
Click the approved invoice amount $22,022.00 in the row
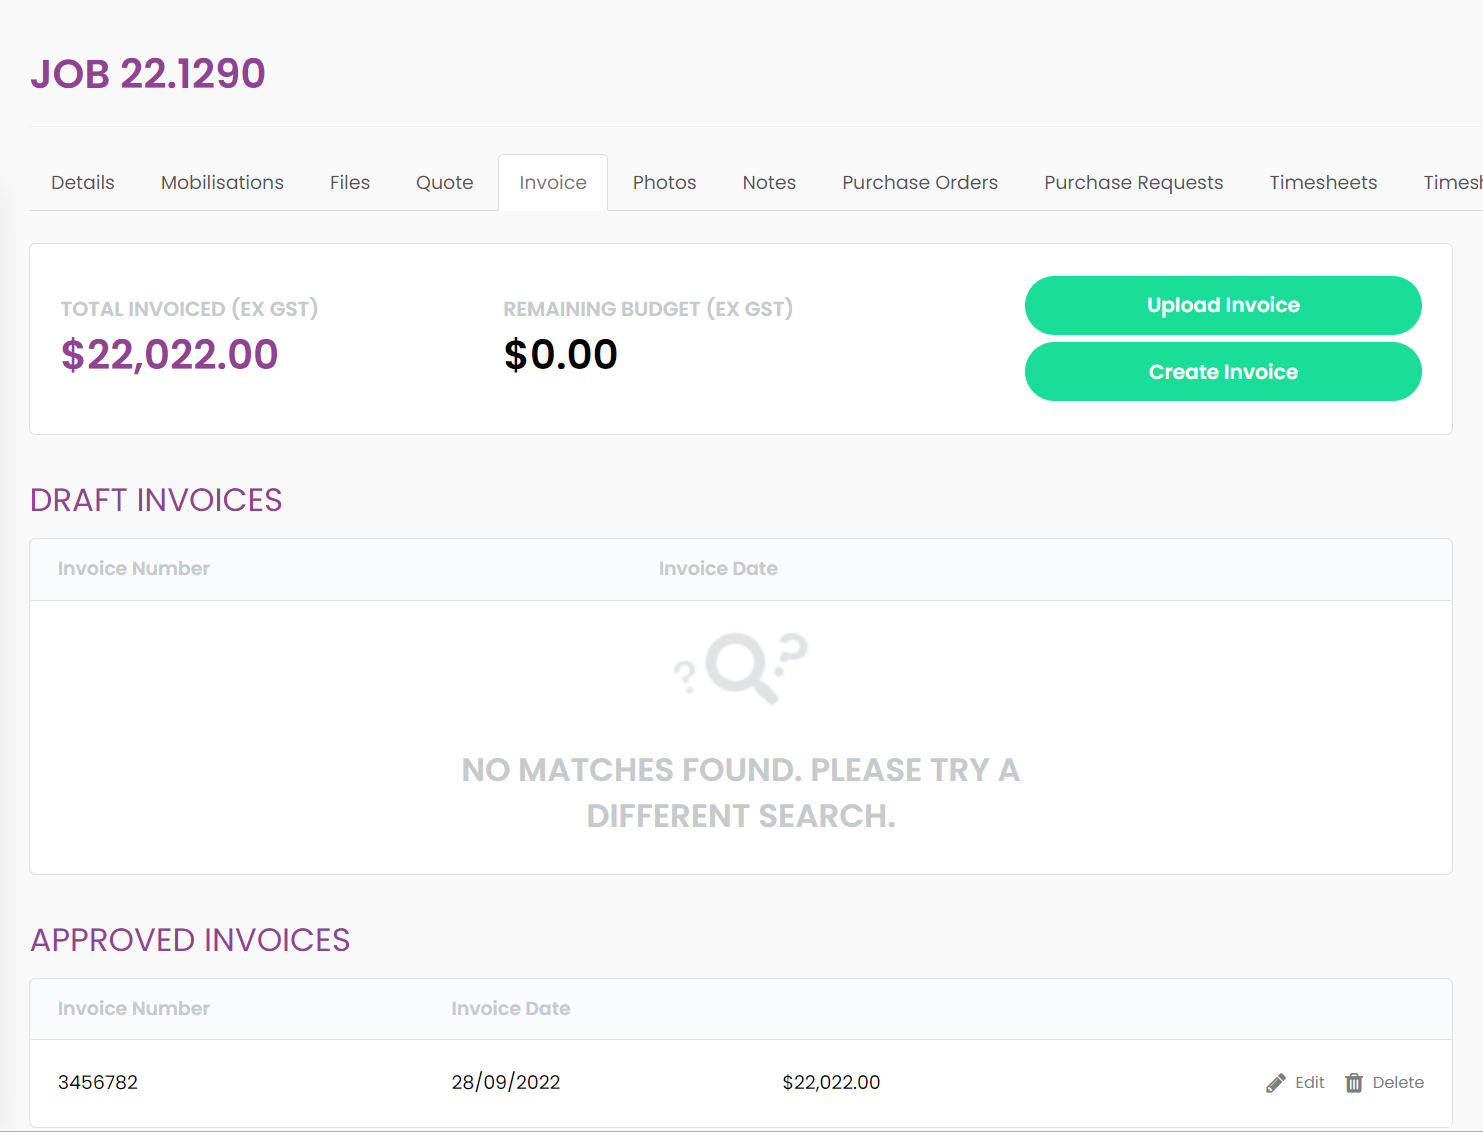(831, 1083)
